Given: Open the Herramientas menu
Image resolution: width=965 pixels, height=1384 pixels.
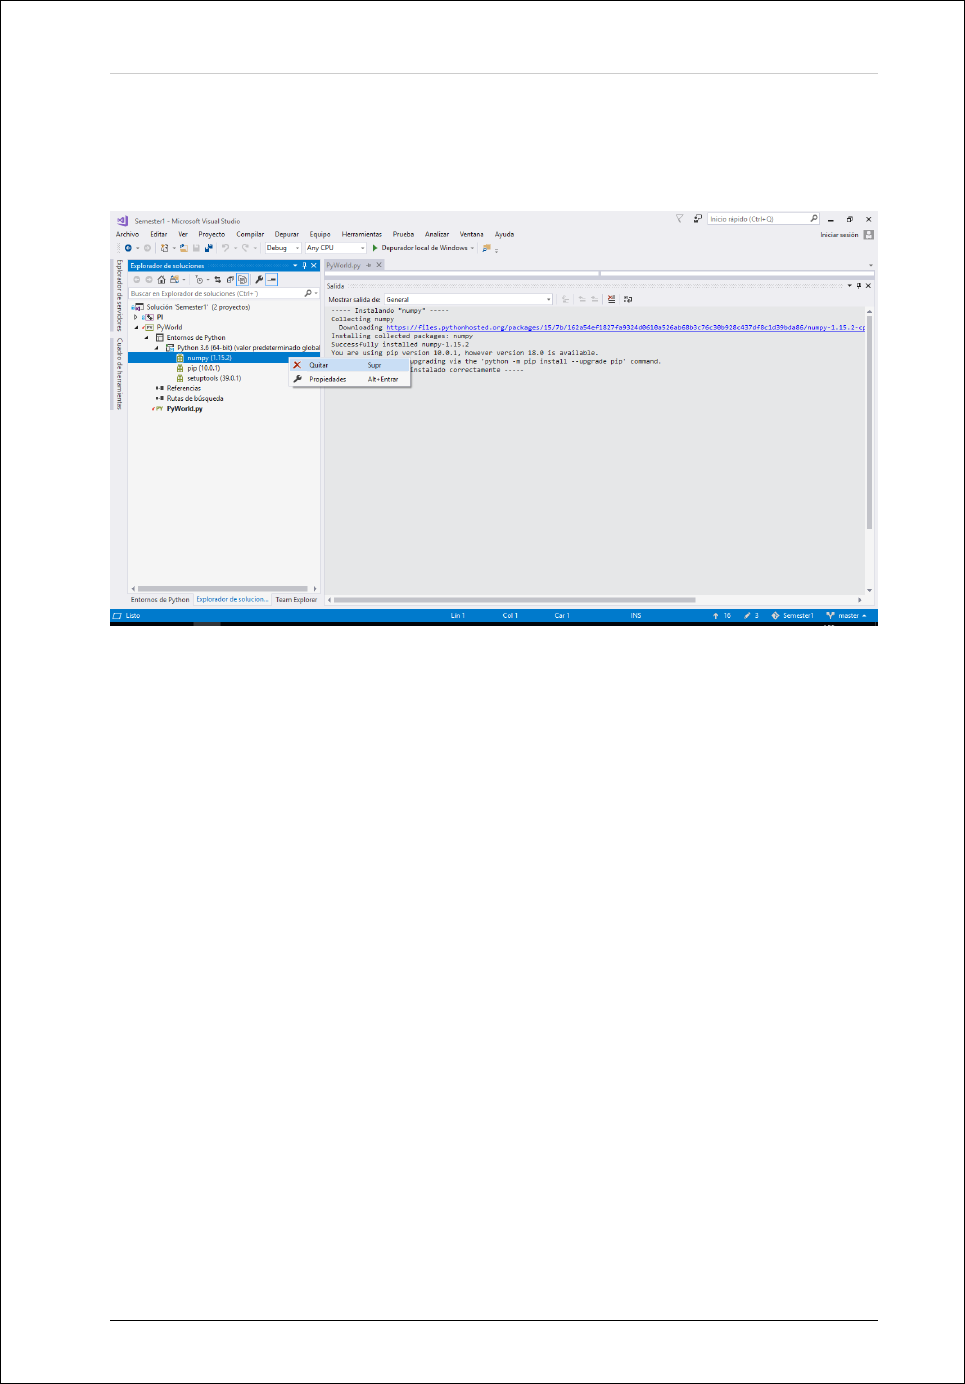Looking at the screenshot, I should coord(362,234).
